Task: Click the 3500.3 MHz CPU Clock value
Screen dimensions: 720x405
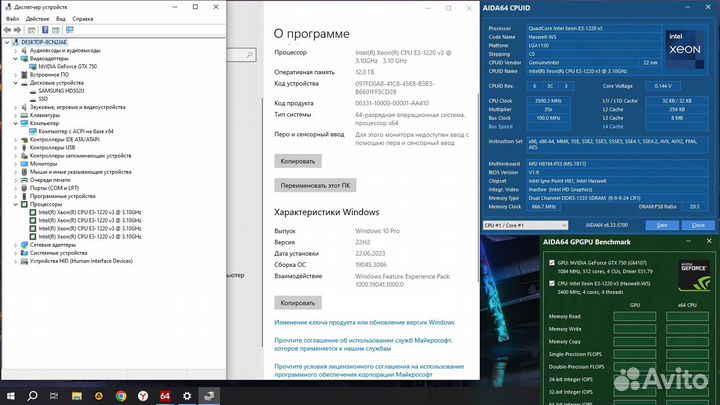Action: coord(548,101)
